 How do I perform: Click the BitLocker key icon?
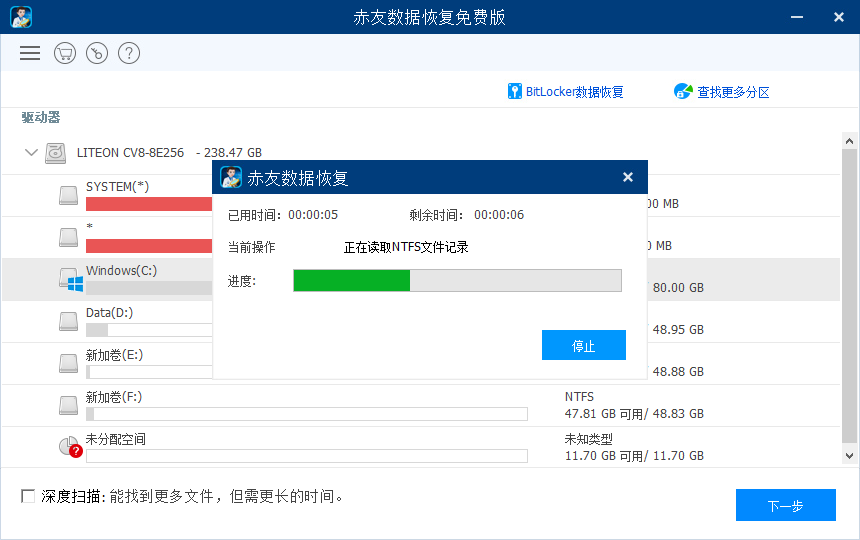[515, 92]
